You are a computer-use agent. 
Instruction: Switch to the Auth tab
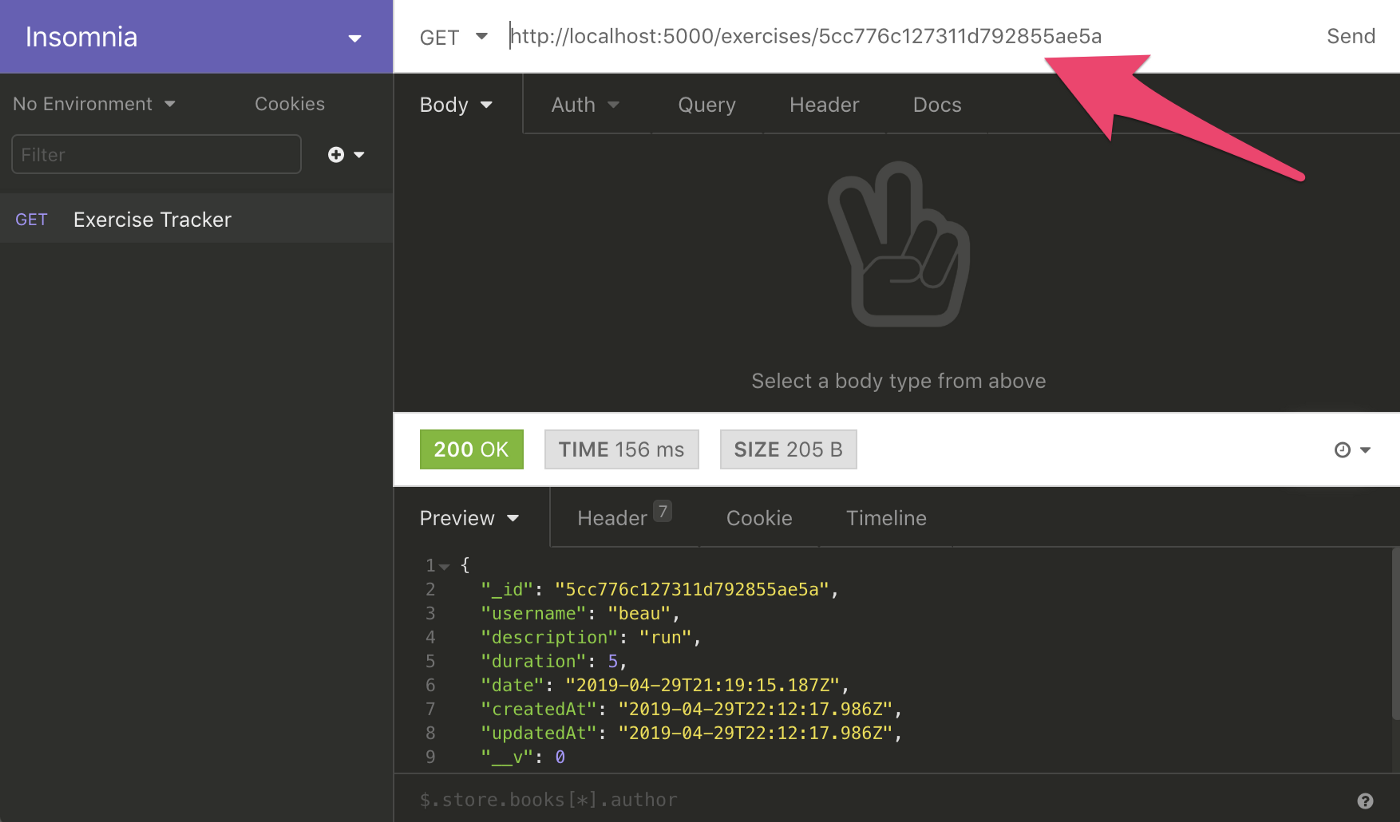tap(586, 105)
